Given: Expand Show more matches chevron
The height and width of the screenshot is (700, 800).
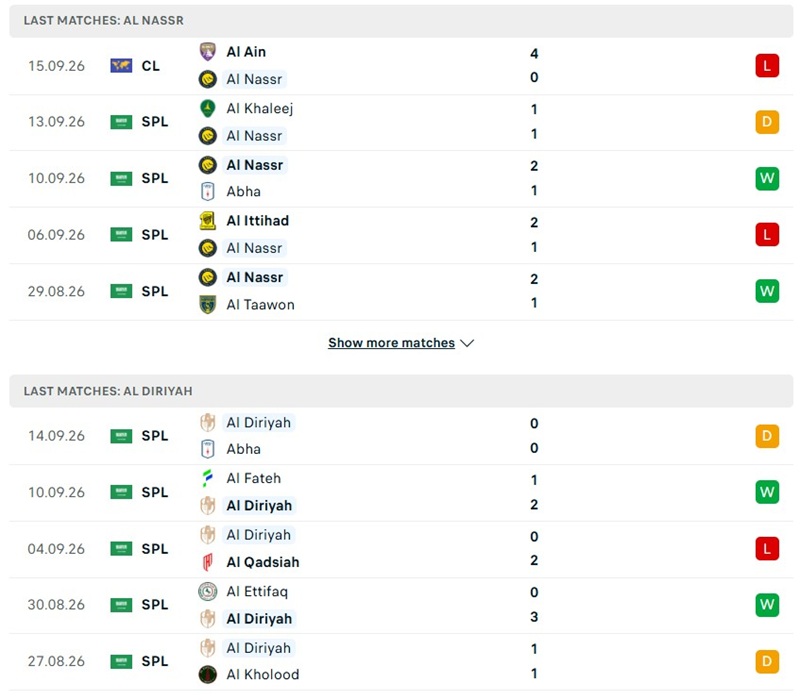Looking at the screenshot, I should tap(467, 343).
